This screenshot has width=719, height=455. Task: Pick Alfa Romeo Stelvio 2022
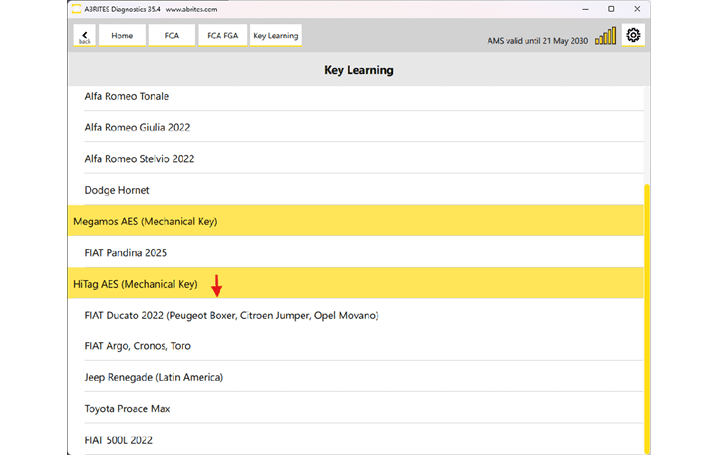[x=139, y=159]
